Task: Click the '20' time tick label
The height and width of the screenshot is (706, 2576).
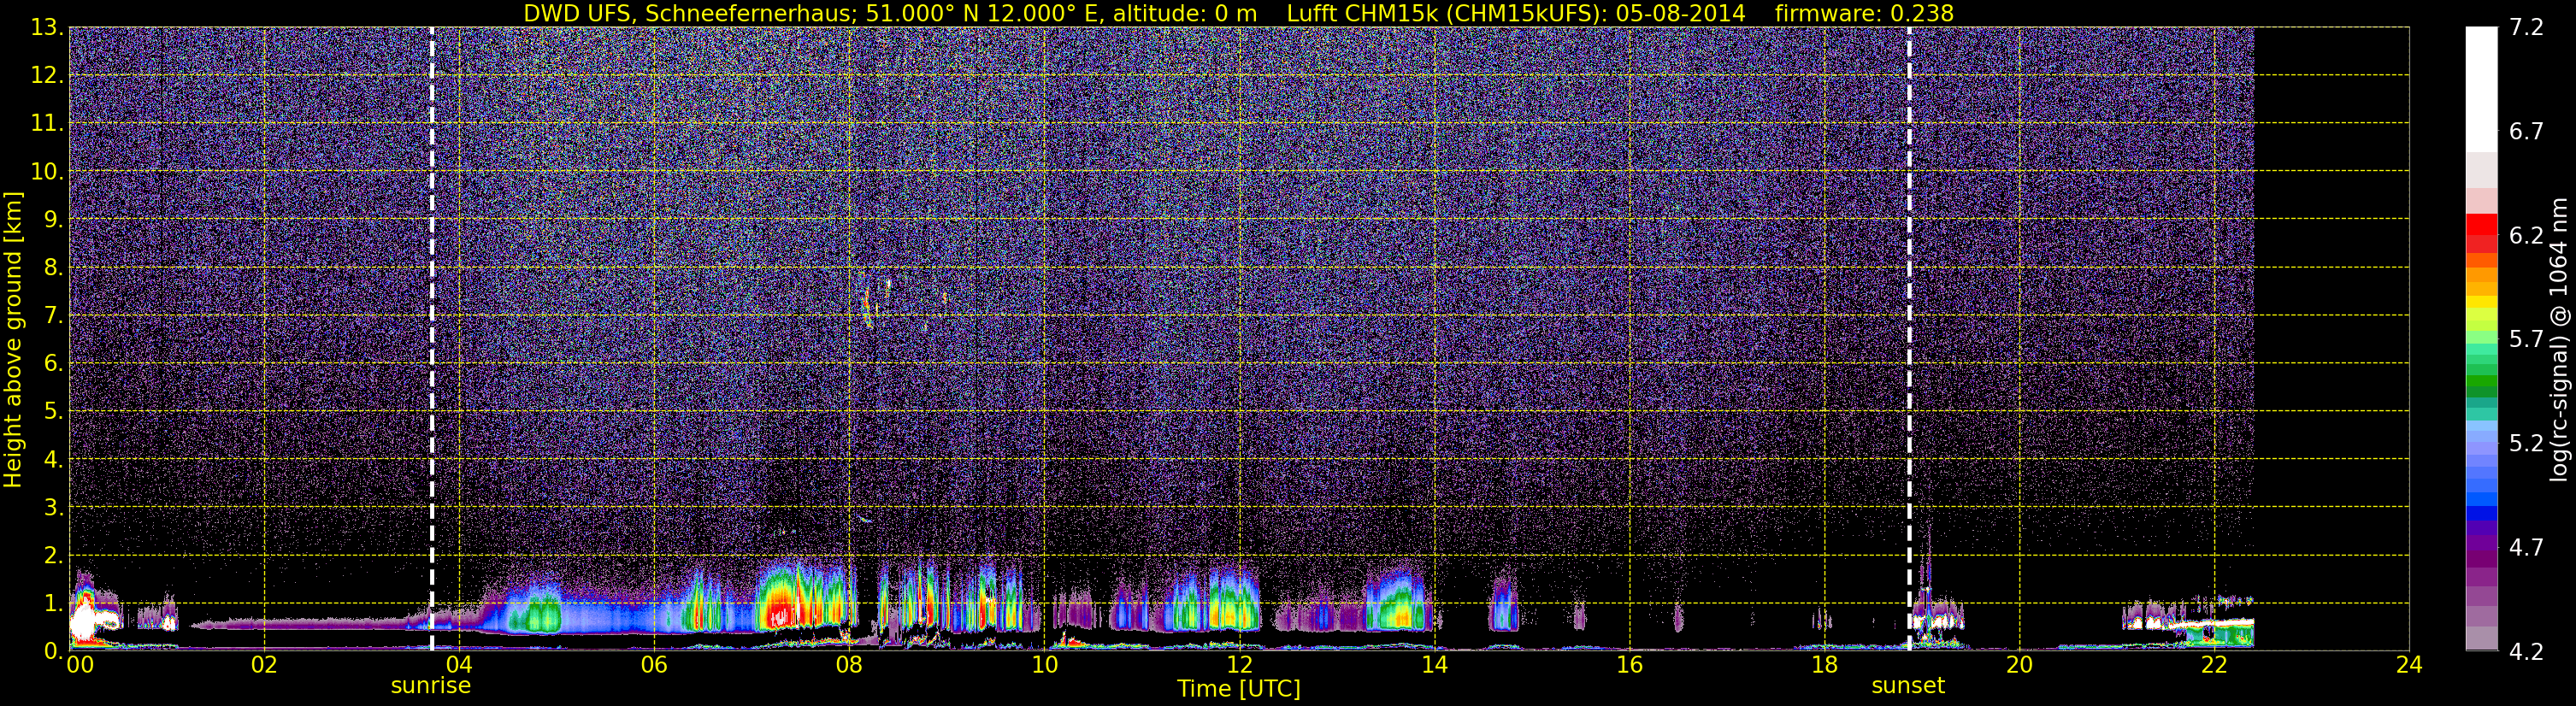Action: click(2019, 665)
